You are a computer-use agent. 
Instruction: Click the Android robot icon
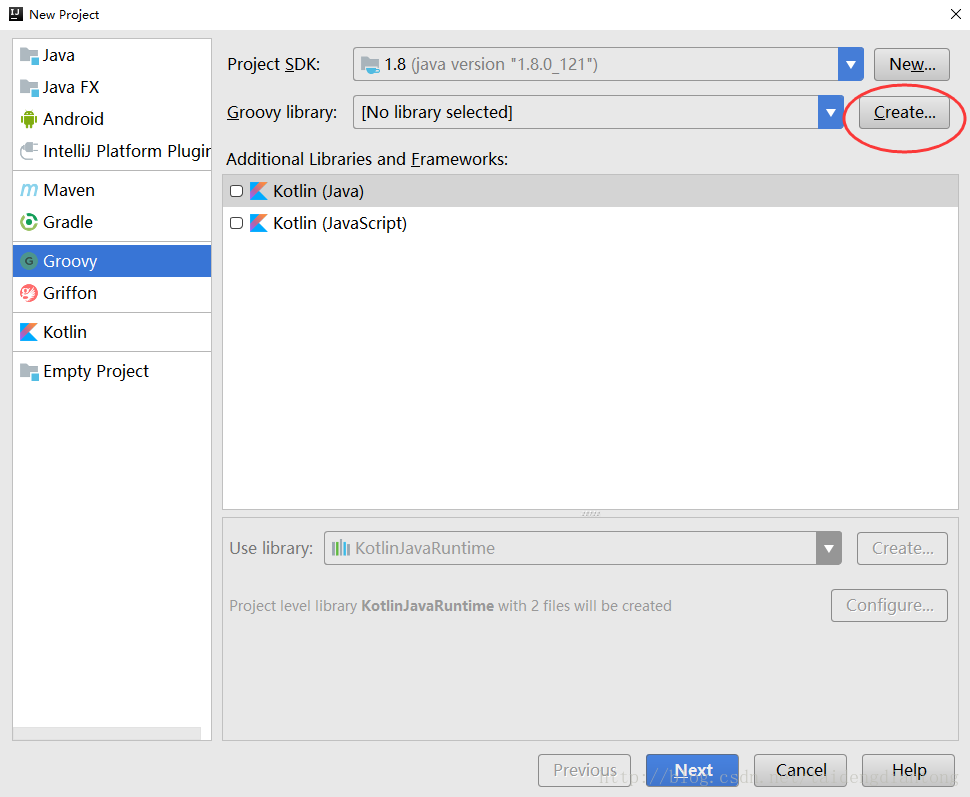(28, 119)
